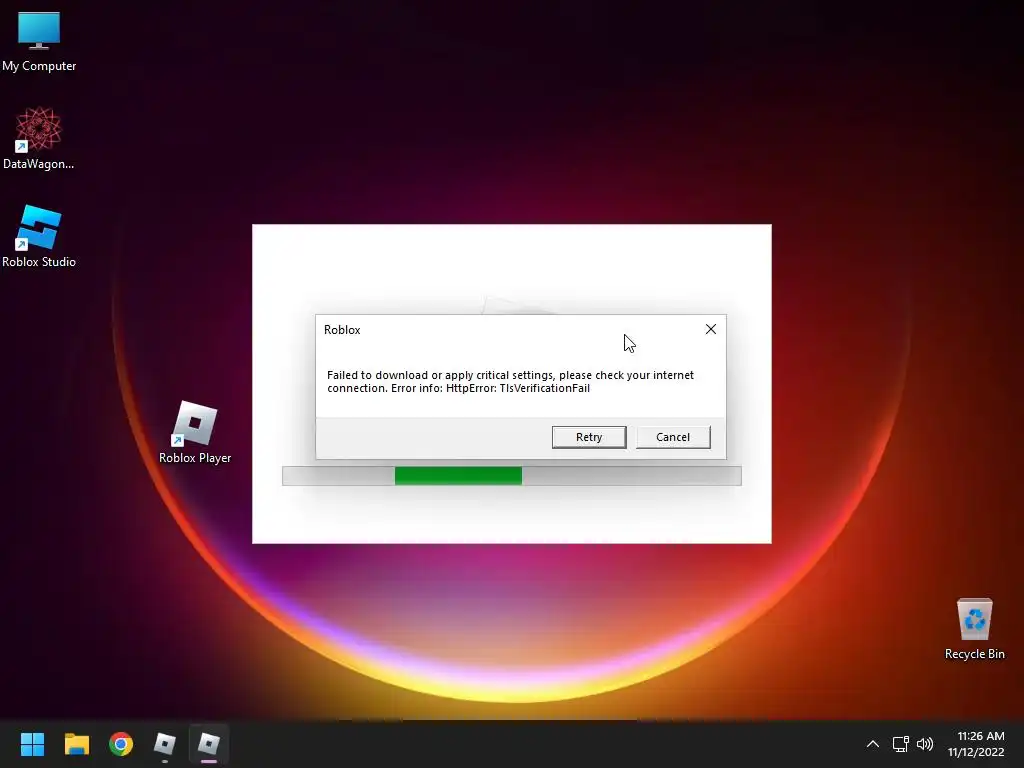
Task: Click the error message text in dialog
Action: coord(510,381)
